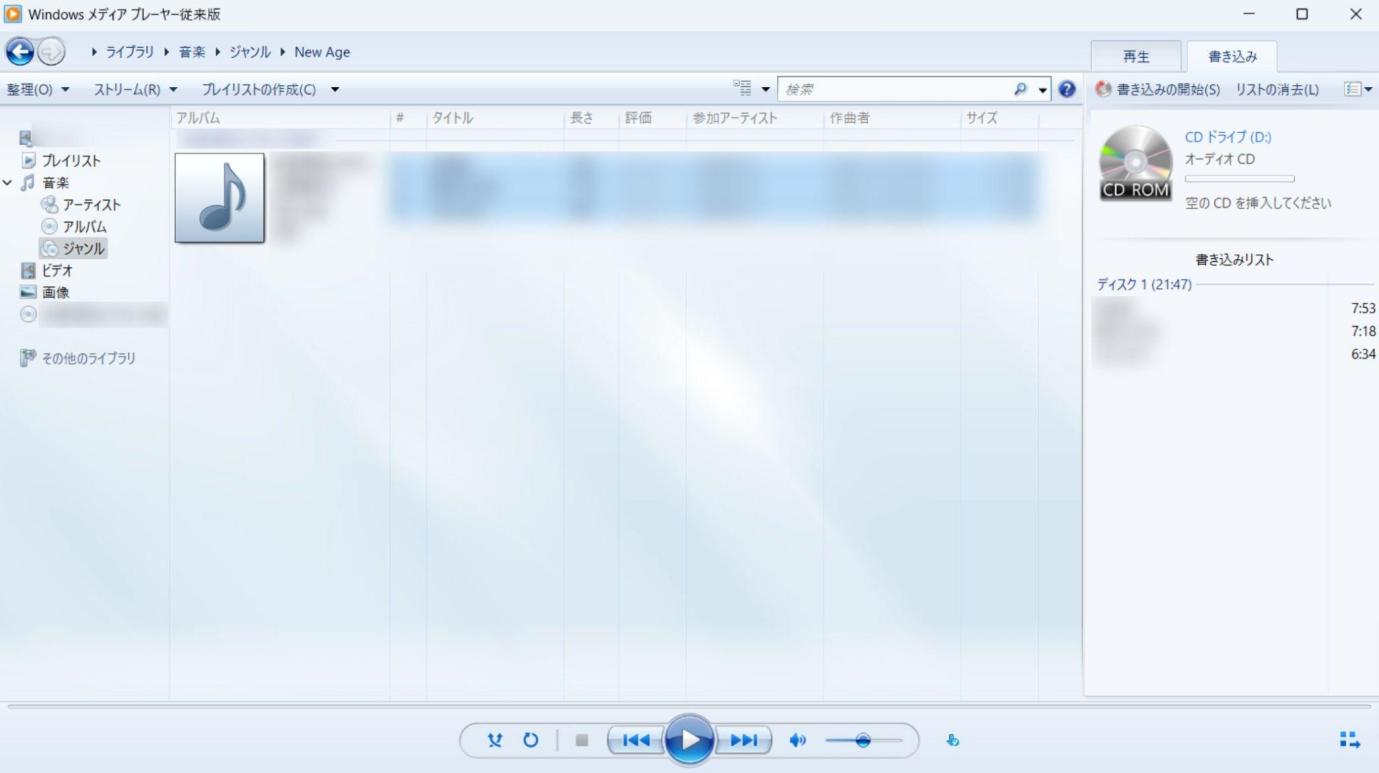Open the help question mark icon
Screen dimensions: 1379x773
tap(1067, 90)
